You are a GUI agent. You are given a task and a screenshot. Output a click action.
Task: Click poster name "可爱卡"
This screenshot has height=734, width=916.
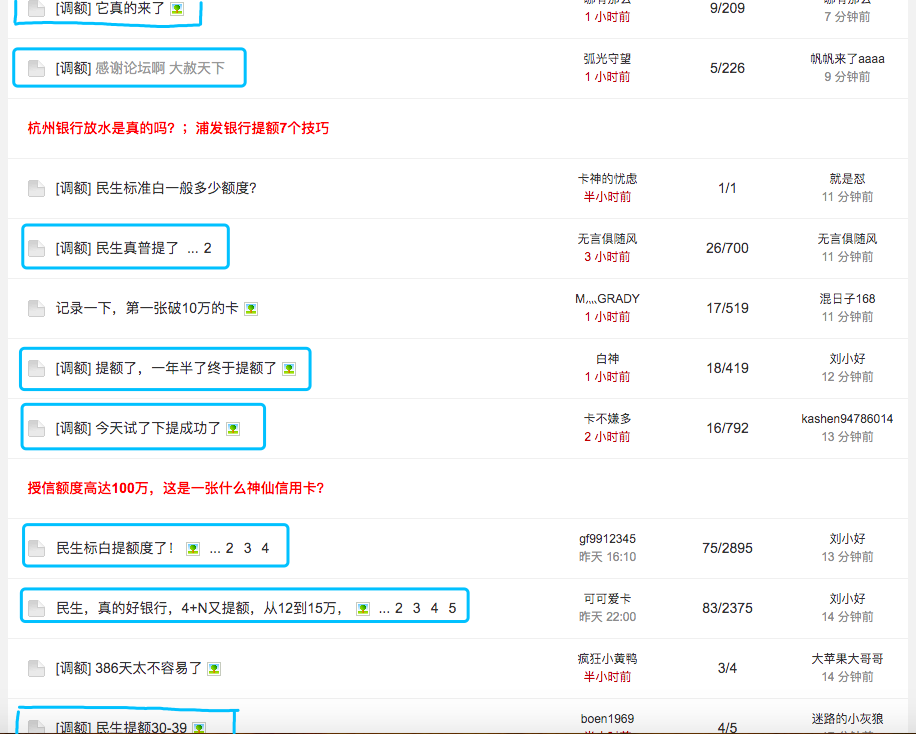605,598
